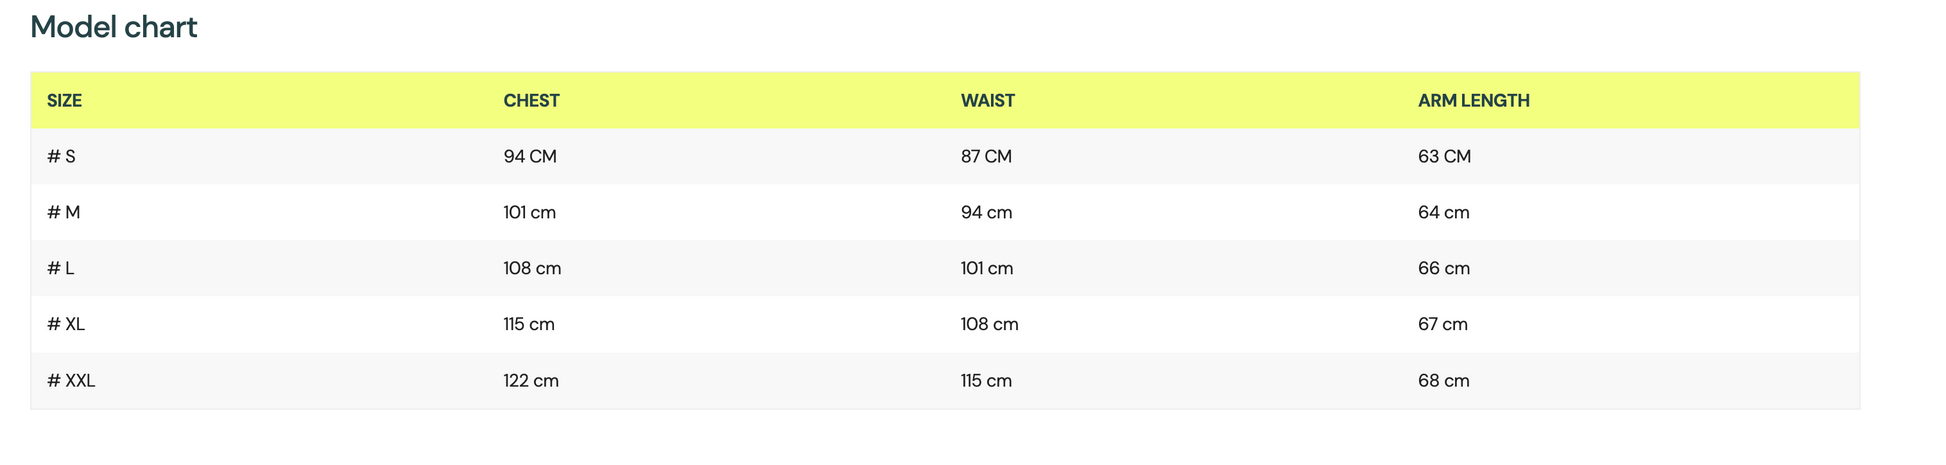This screenshot has width=1946, height=465.
Task: Select the SIZE column header
Action: pyautogui.click(x=65, y=101)
